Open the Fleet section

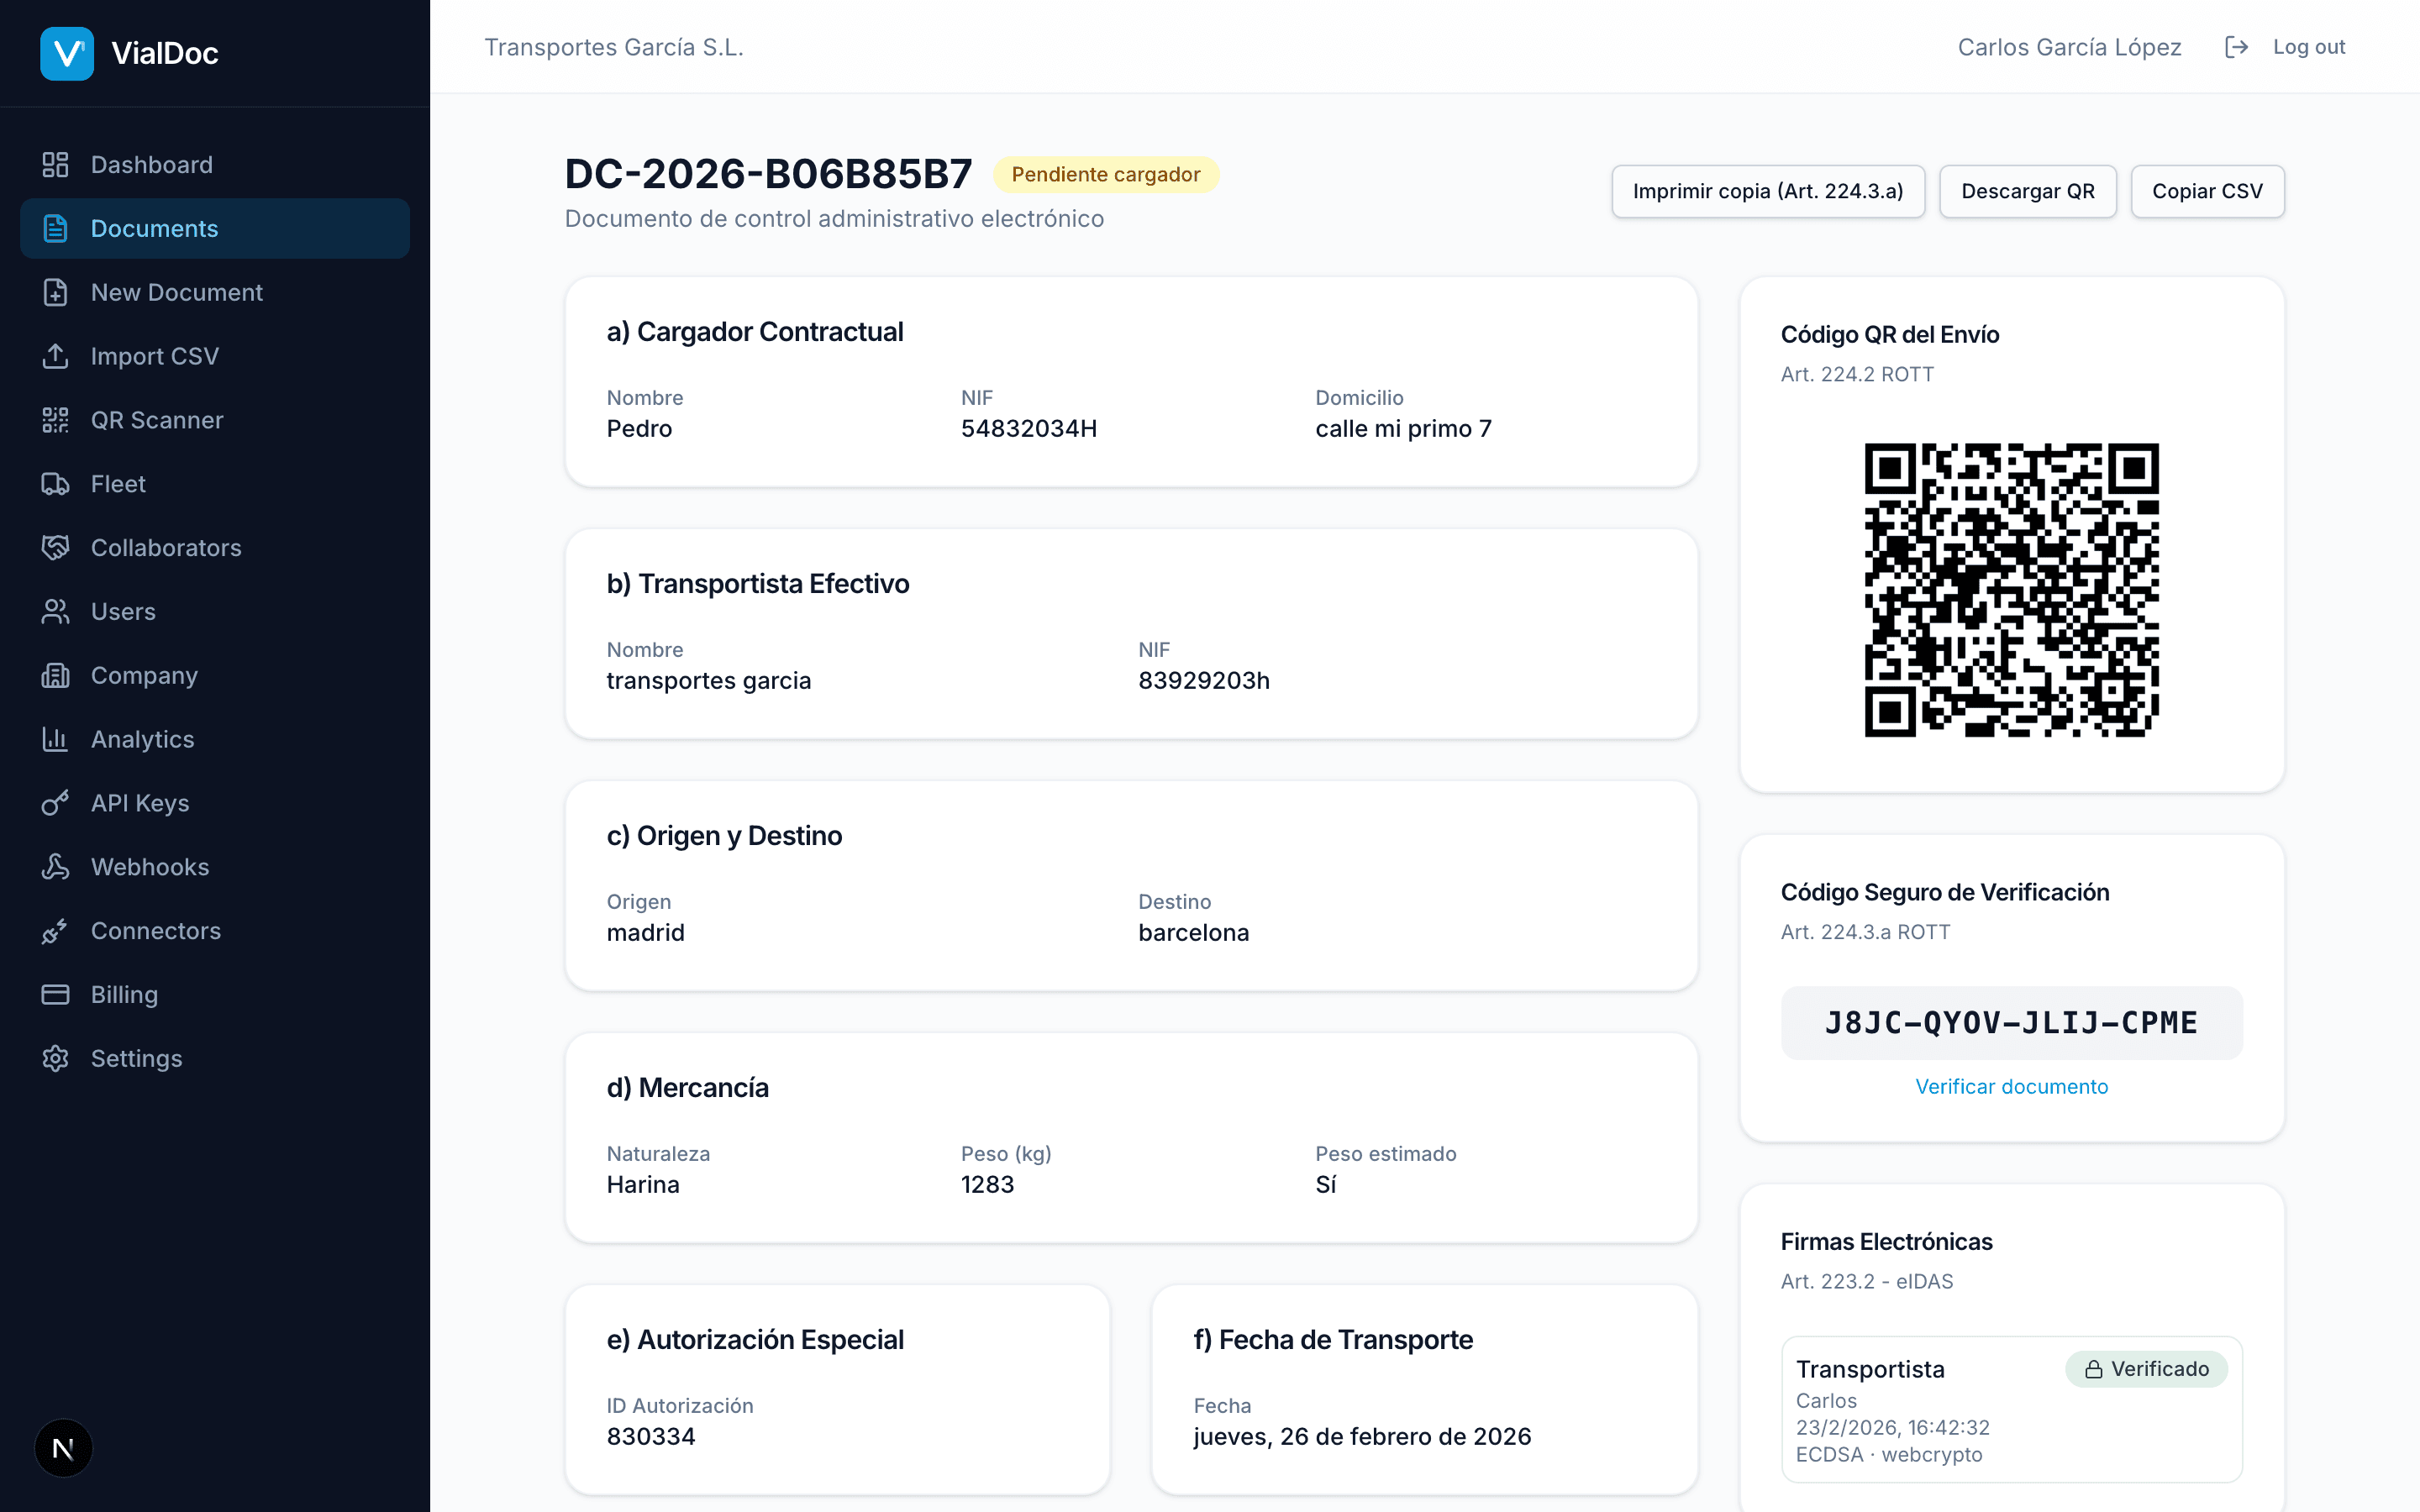(118, 483)
